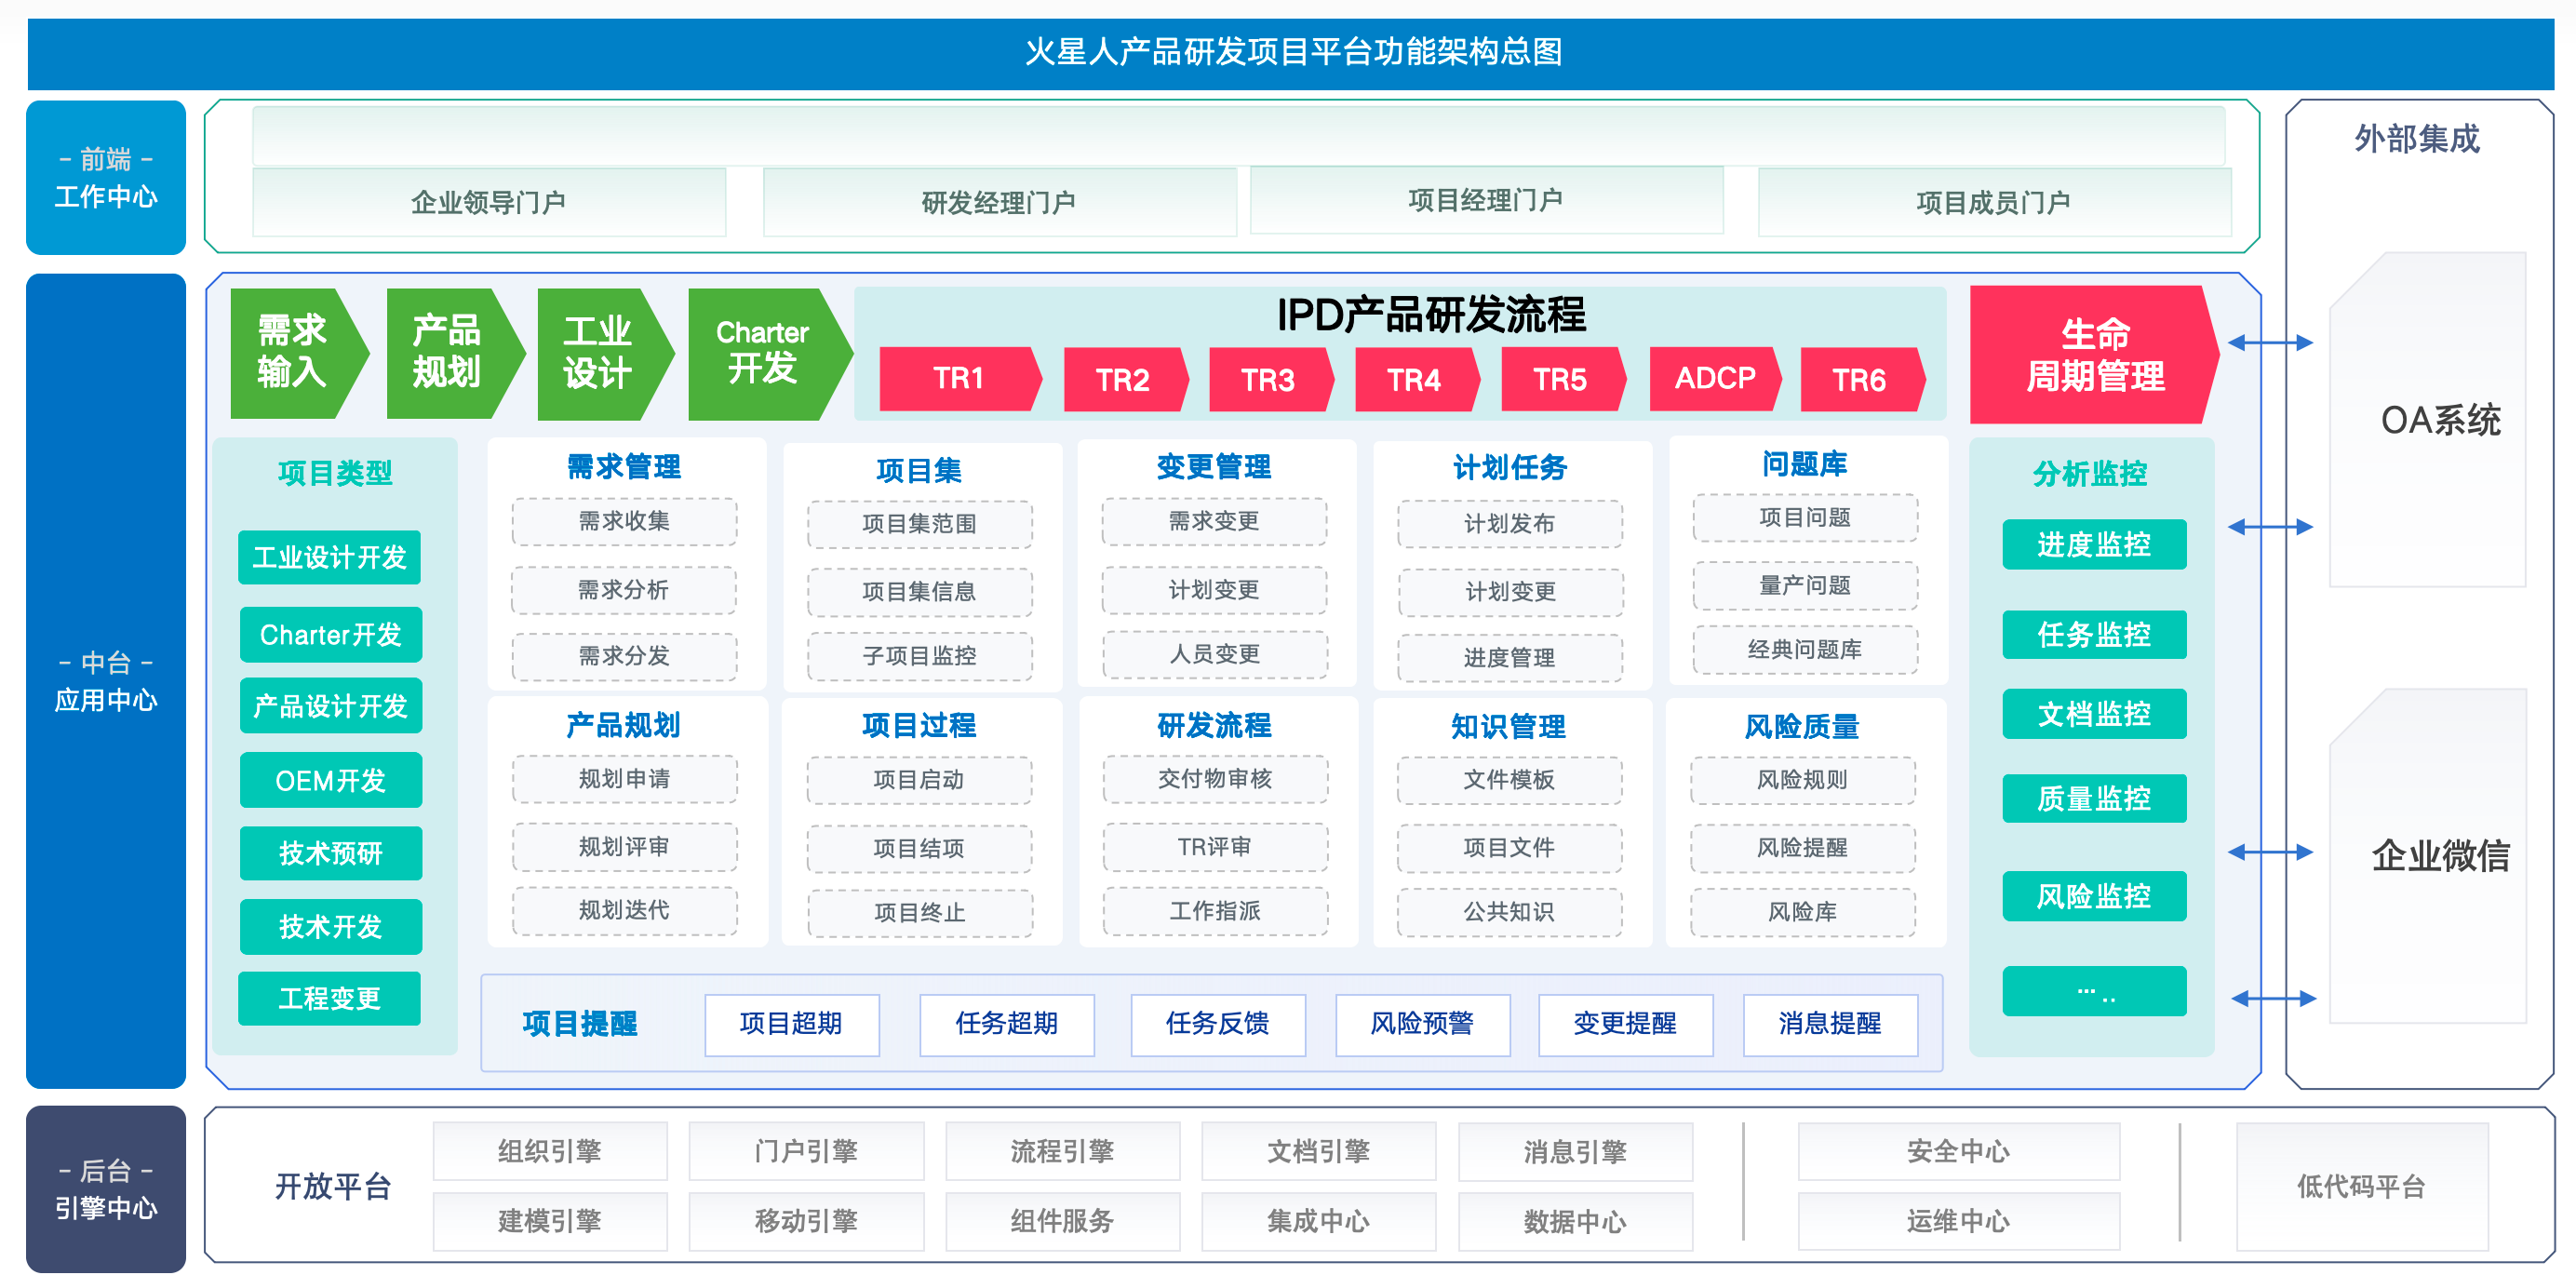Click the 需求输入 green arrow block
The height and width of the screenshot is (1275, 2576).
tap(297, 352)
